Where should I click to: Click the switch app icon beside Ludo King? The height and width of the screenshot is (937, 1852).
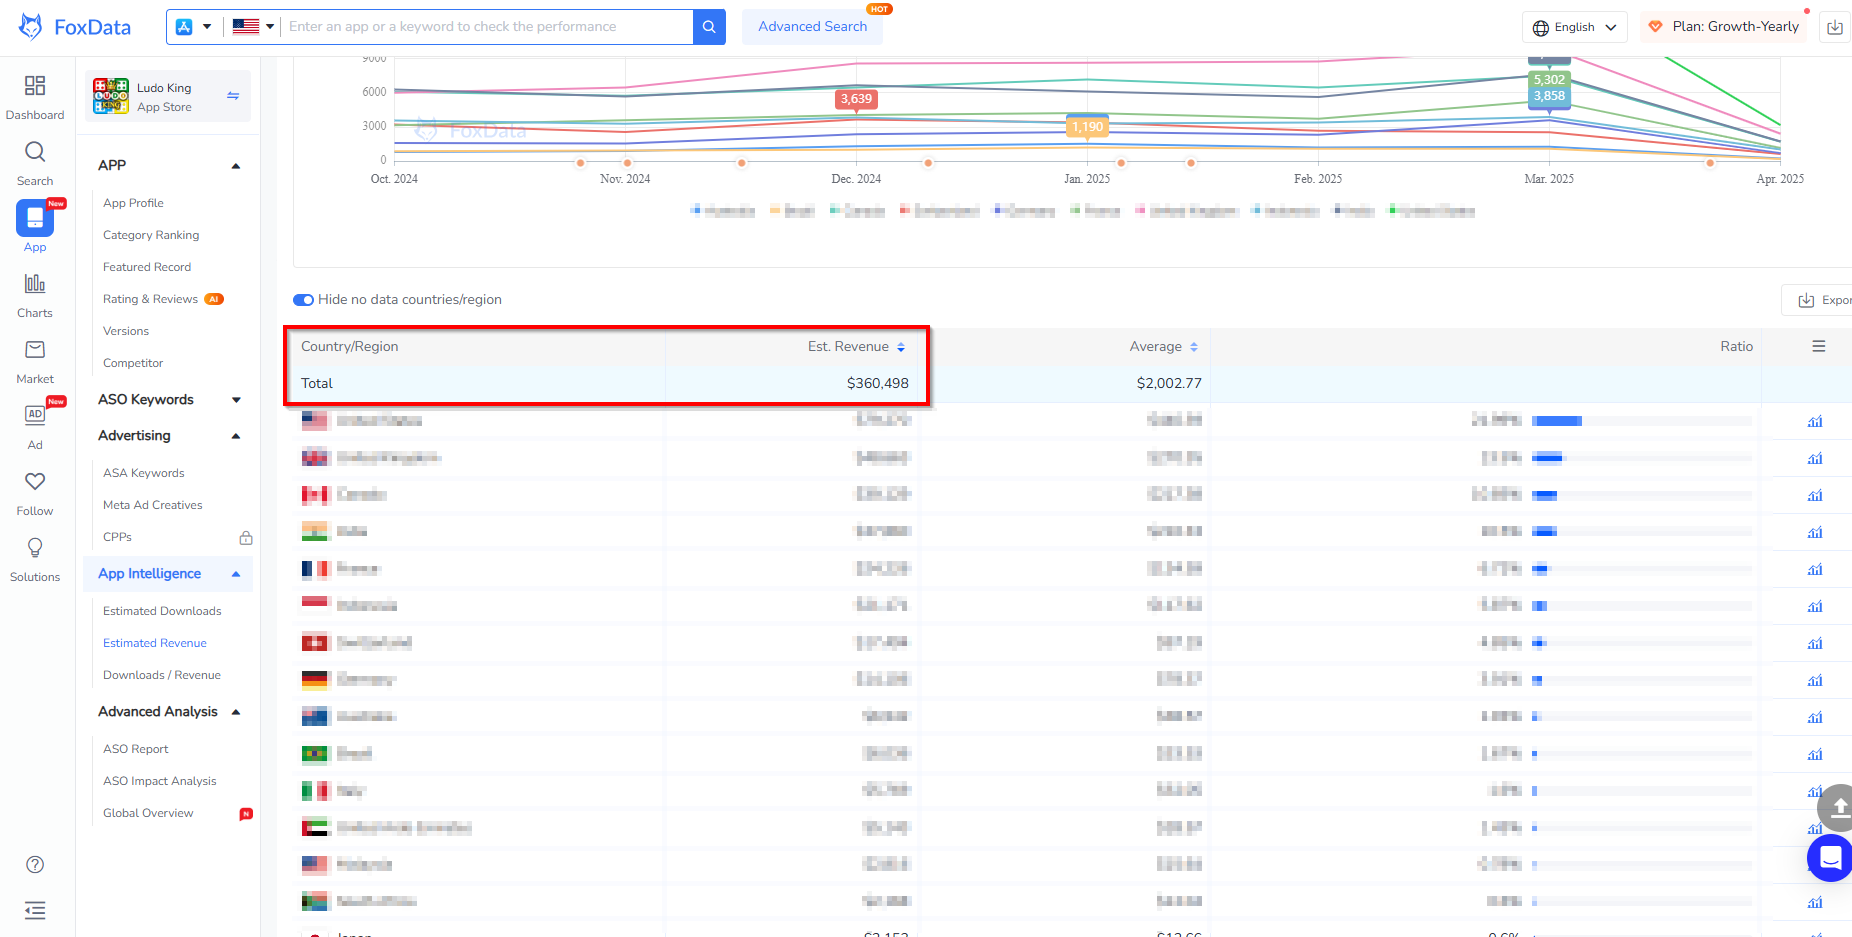233,96
